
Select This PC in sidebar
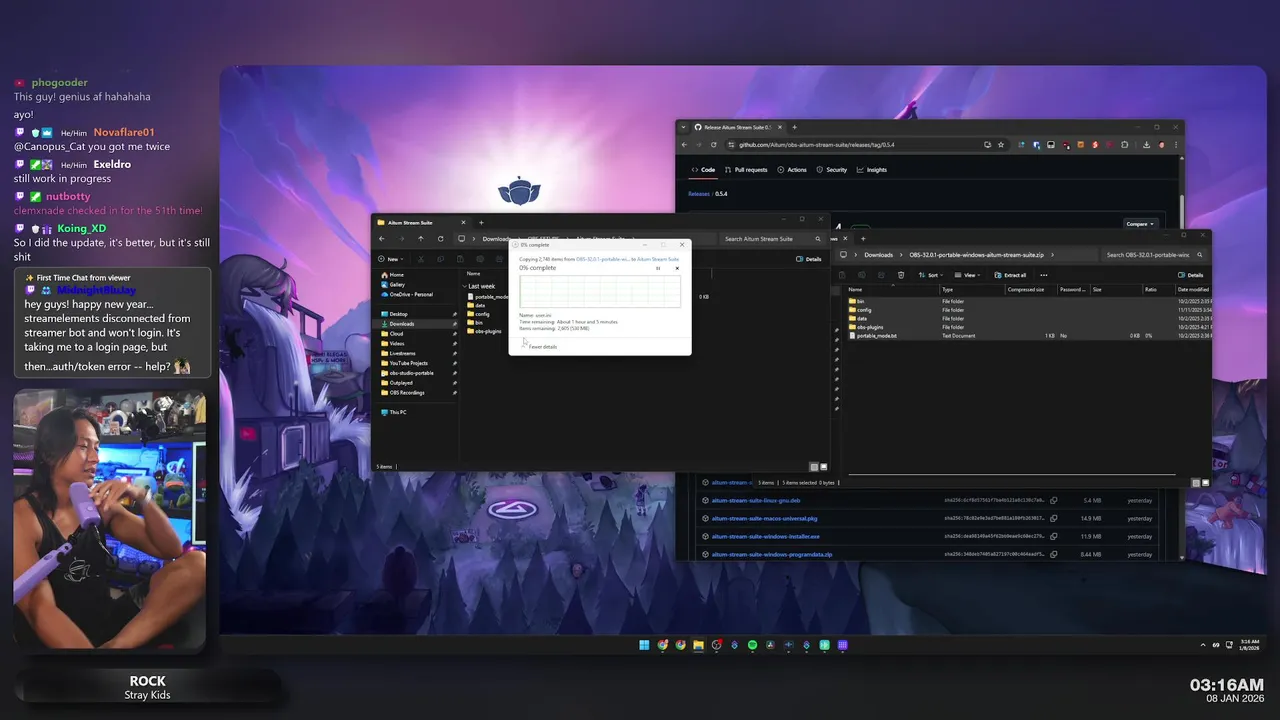(394, 412)
